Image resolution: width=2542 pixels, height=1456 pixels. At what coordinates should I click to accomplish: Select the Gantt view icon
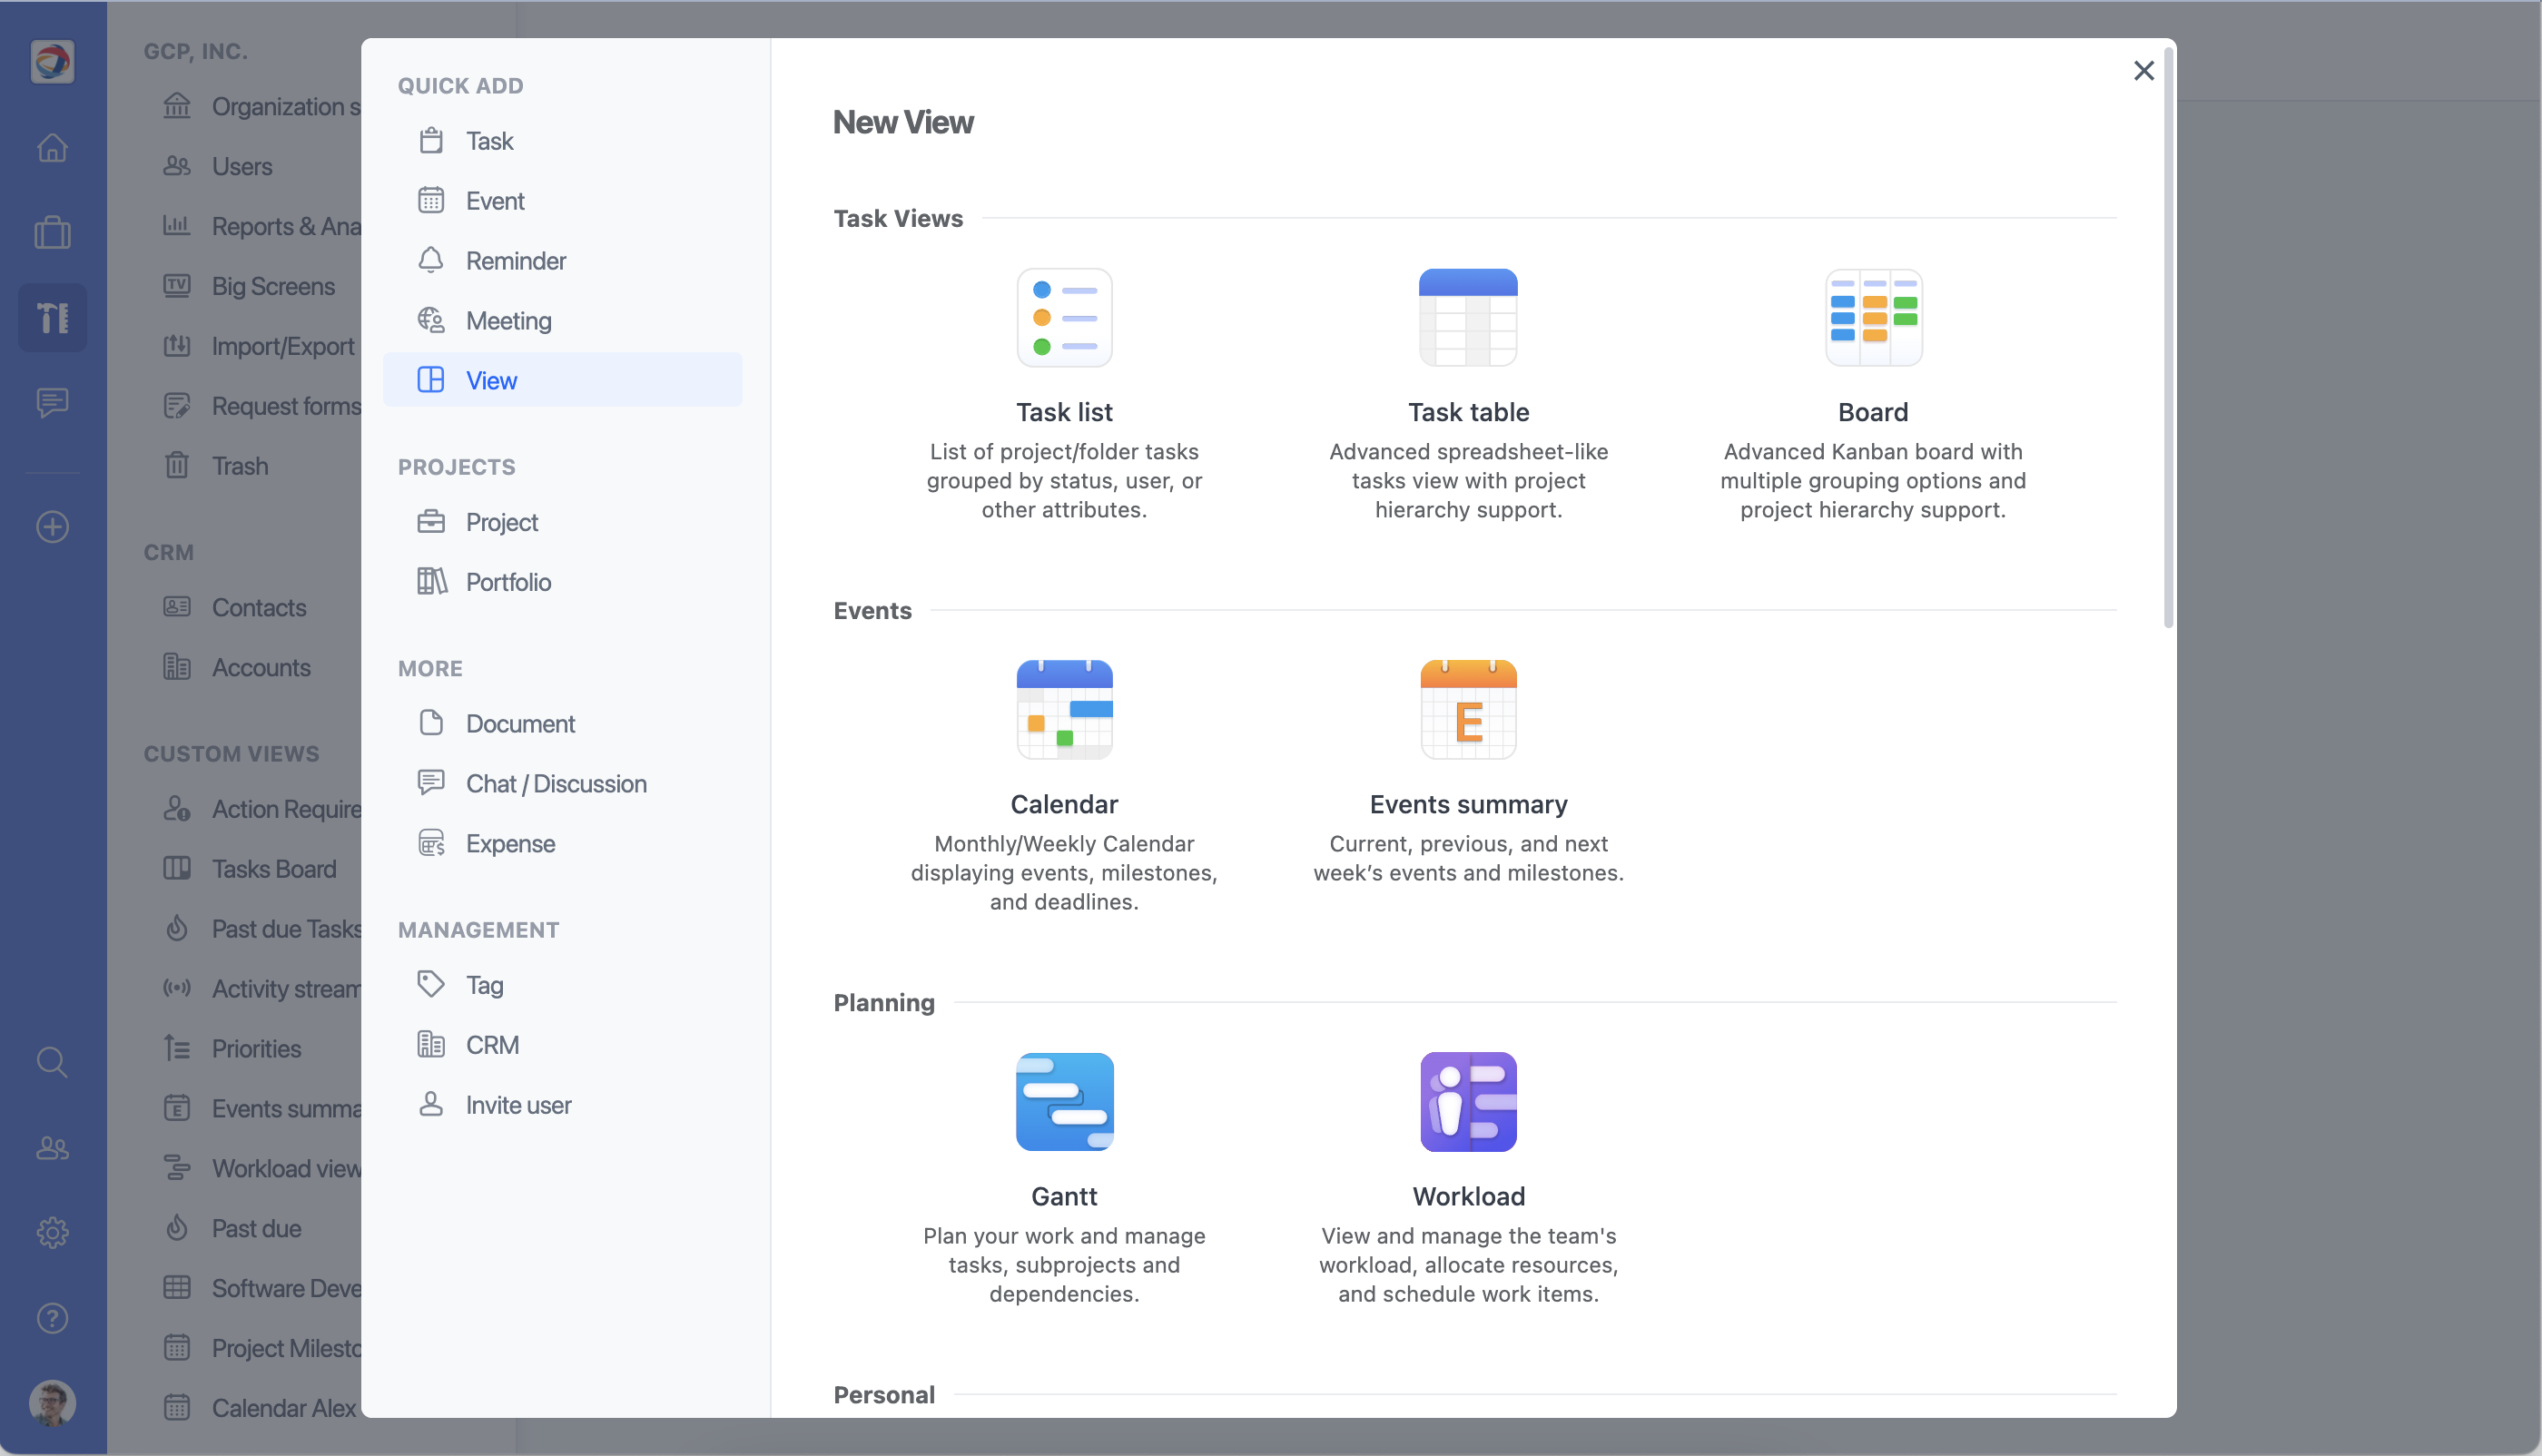pyautogui.click(x=1064, y=1101)
